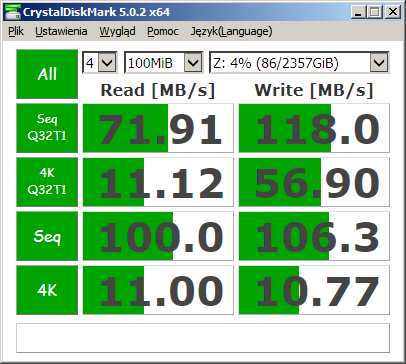The image size is (406, 364).
Task: Maximize the CrystalDiskMark window
Action: point(375,12)
